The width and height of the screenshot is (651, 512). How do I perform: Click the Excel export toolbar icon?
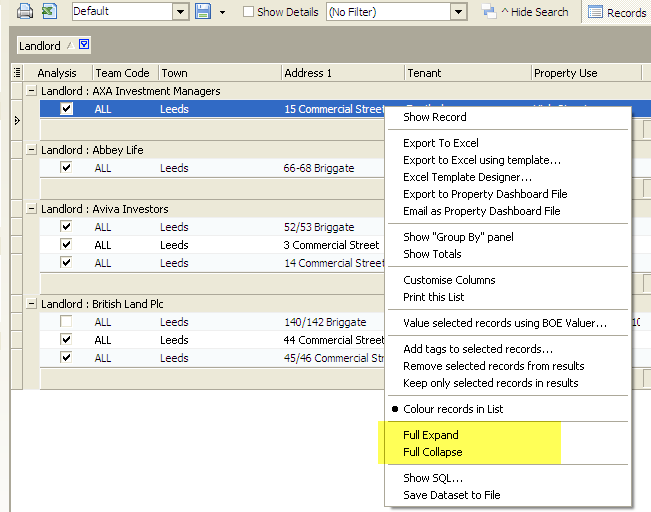coord(49,11)
